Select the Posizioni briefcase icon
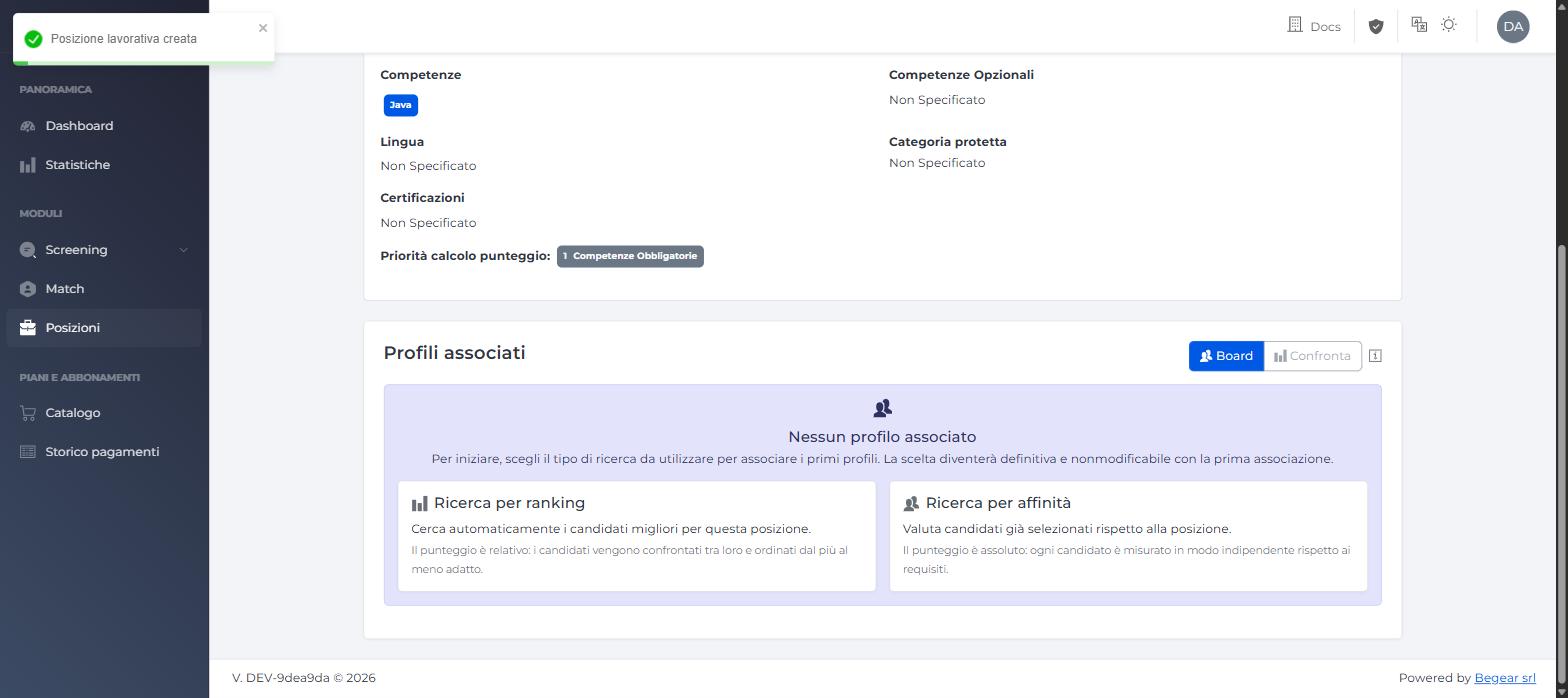Viewport: 1568px width, 698px height. point(28,328)
